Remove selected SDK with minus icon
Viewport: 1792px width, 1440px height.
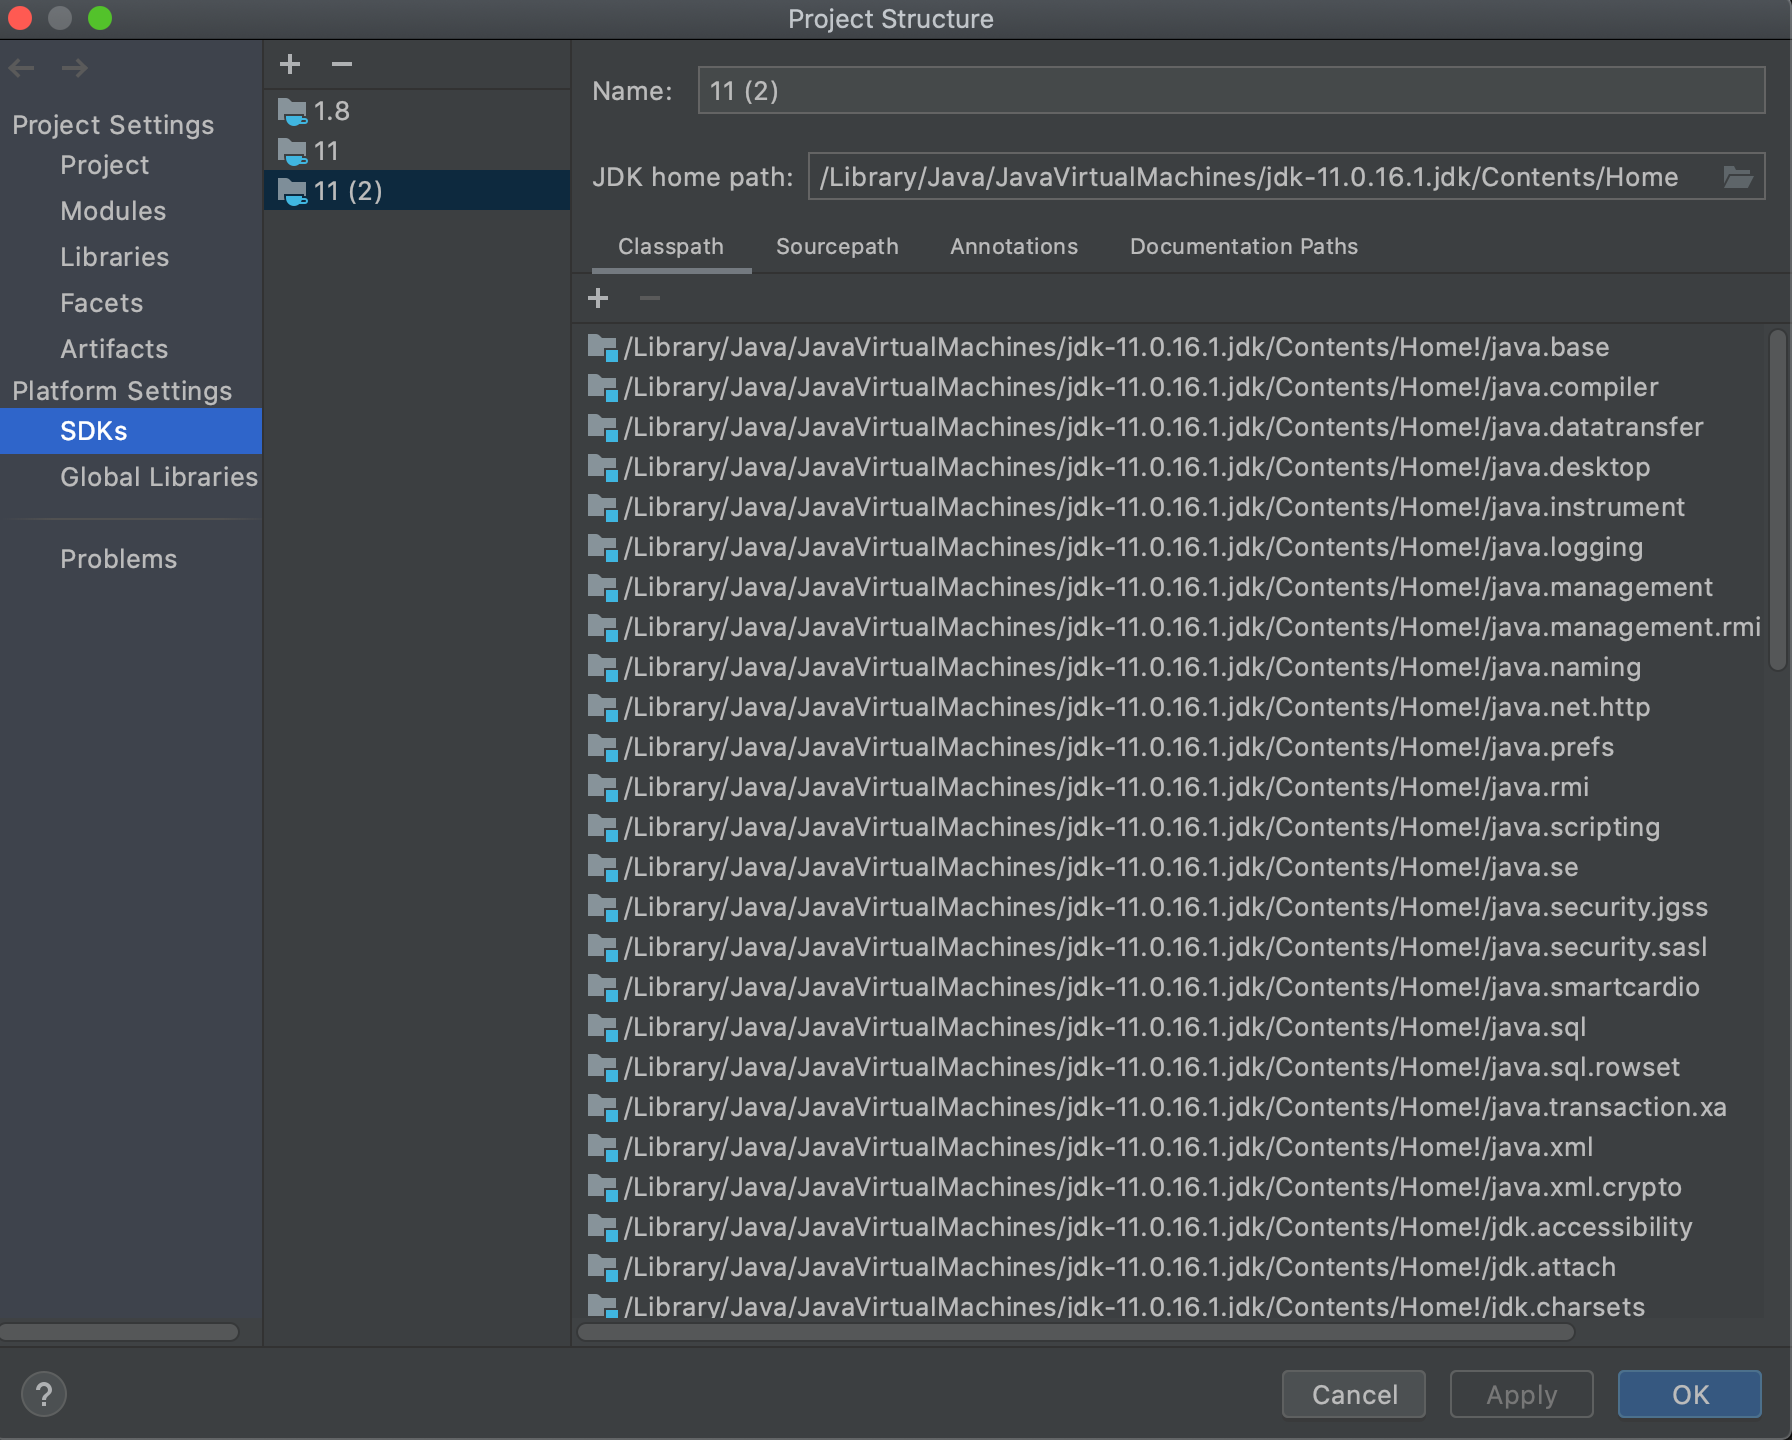tap(342, 64)
